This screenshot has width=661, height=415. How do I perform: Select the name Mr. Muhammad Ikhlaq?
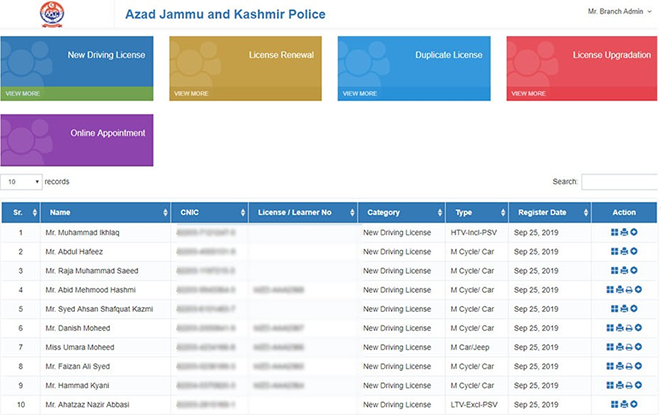(x=83, y=232)
